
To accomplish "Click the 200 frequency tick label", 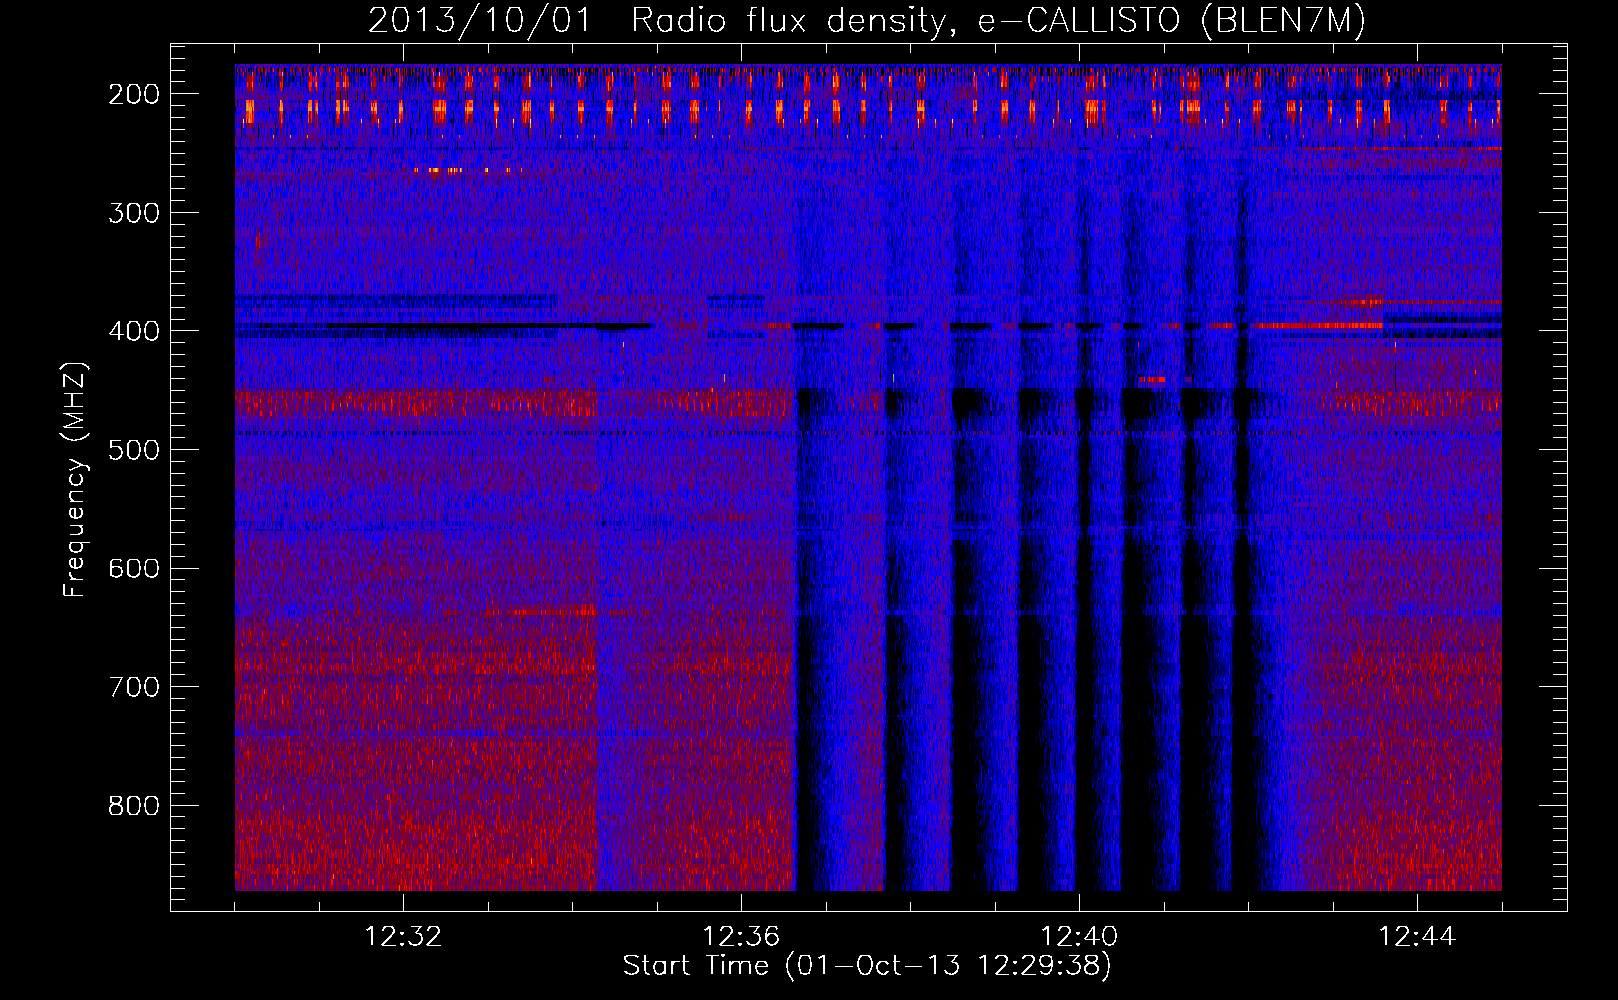I will 134,94.
